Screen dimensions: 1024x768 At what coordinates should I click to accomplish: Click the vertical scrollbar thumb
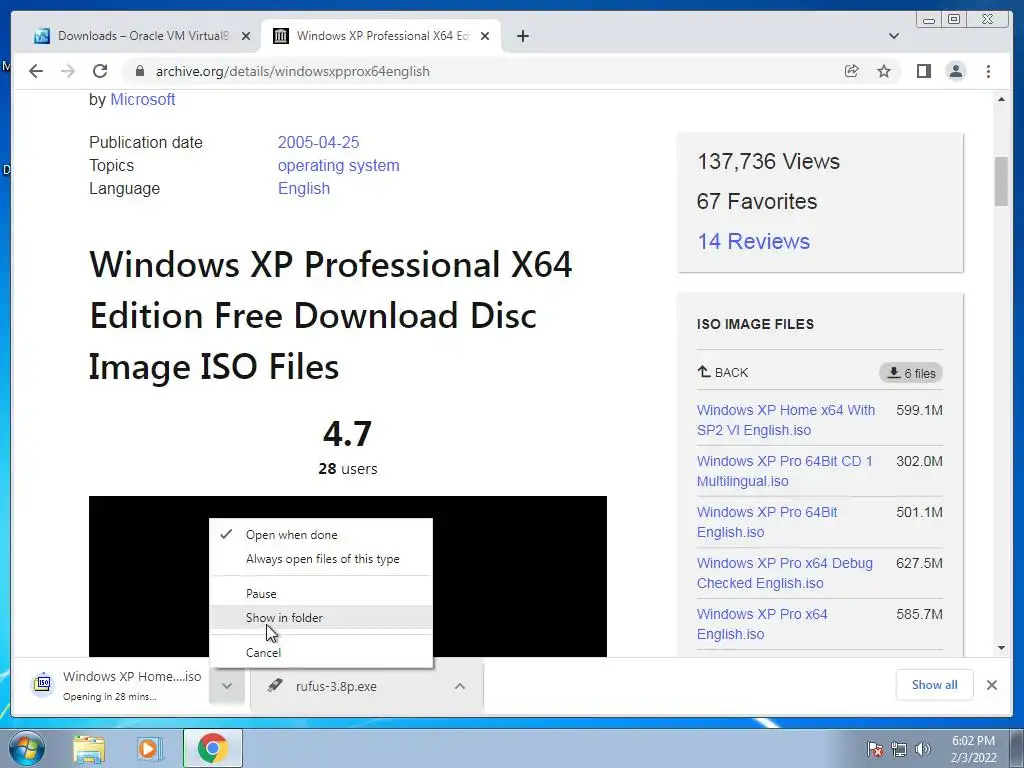pyautogui.click(x=1001, y=182)
